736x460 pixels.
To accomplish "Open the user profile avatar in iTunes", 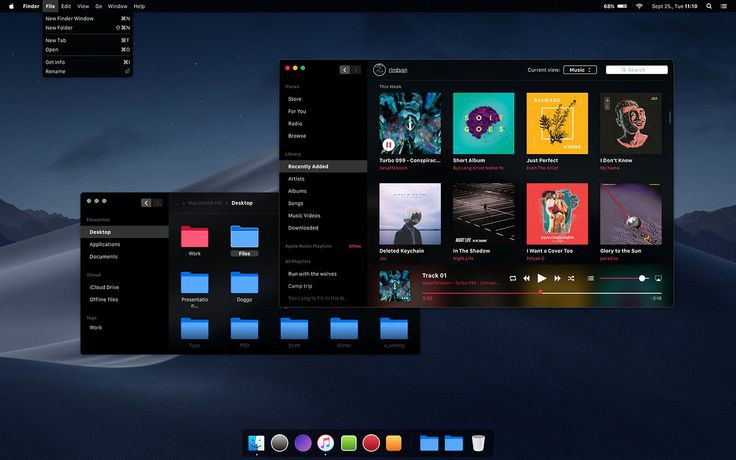I will point(379,69).
